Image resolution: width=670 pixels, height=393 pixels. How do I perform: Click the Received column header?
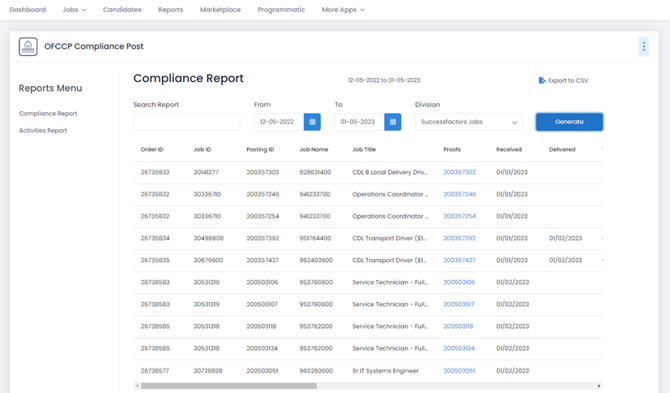pyautogui.click(x=509, y=149)
